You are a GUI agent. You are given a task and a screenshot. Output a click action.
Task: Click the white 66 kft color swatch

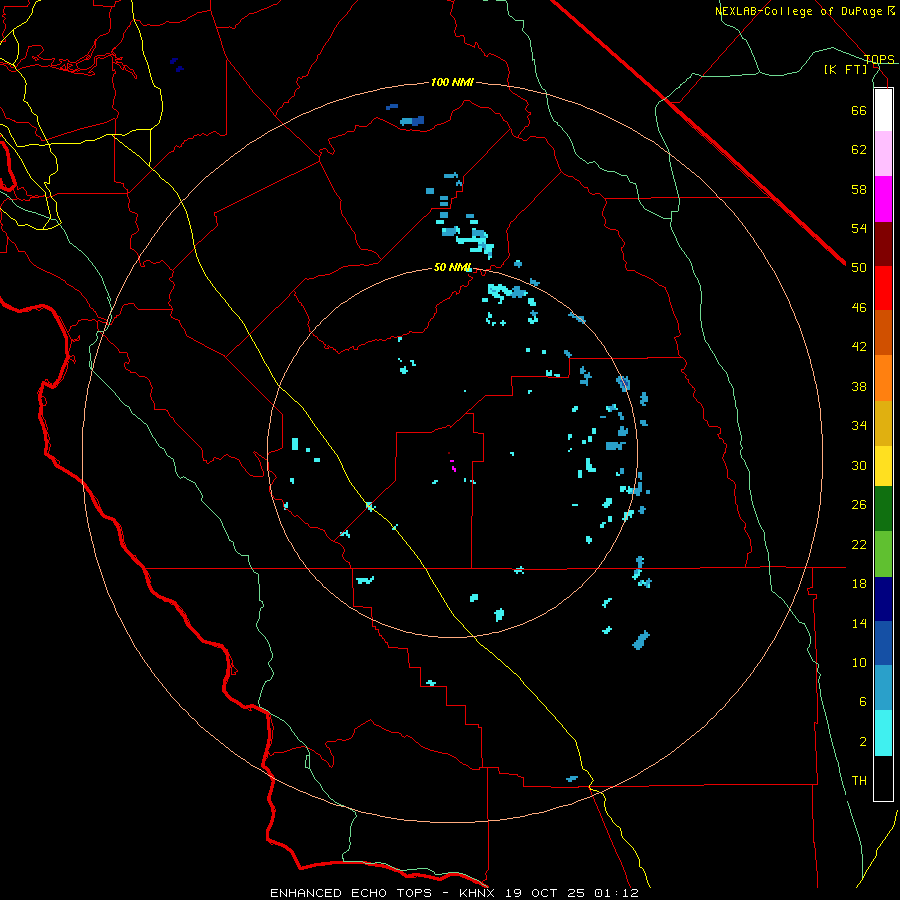pyautogui.click(x=883, y=110)
